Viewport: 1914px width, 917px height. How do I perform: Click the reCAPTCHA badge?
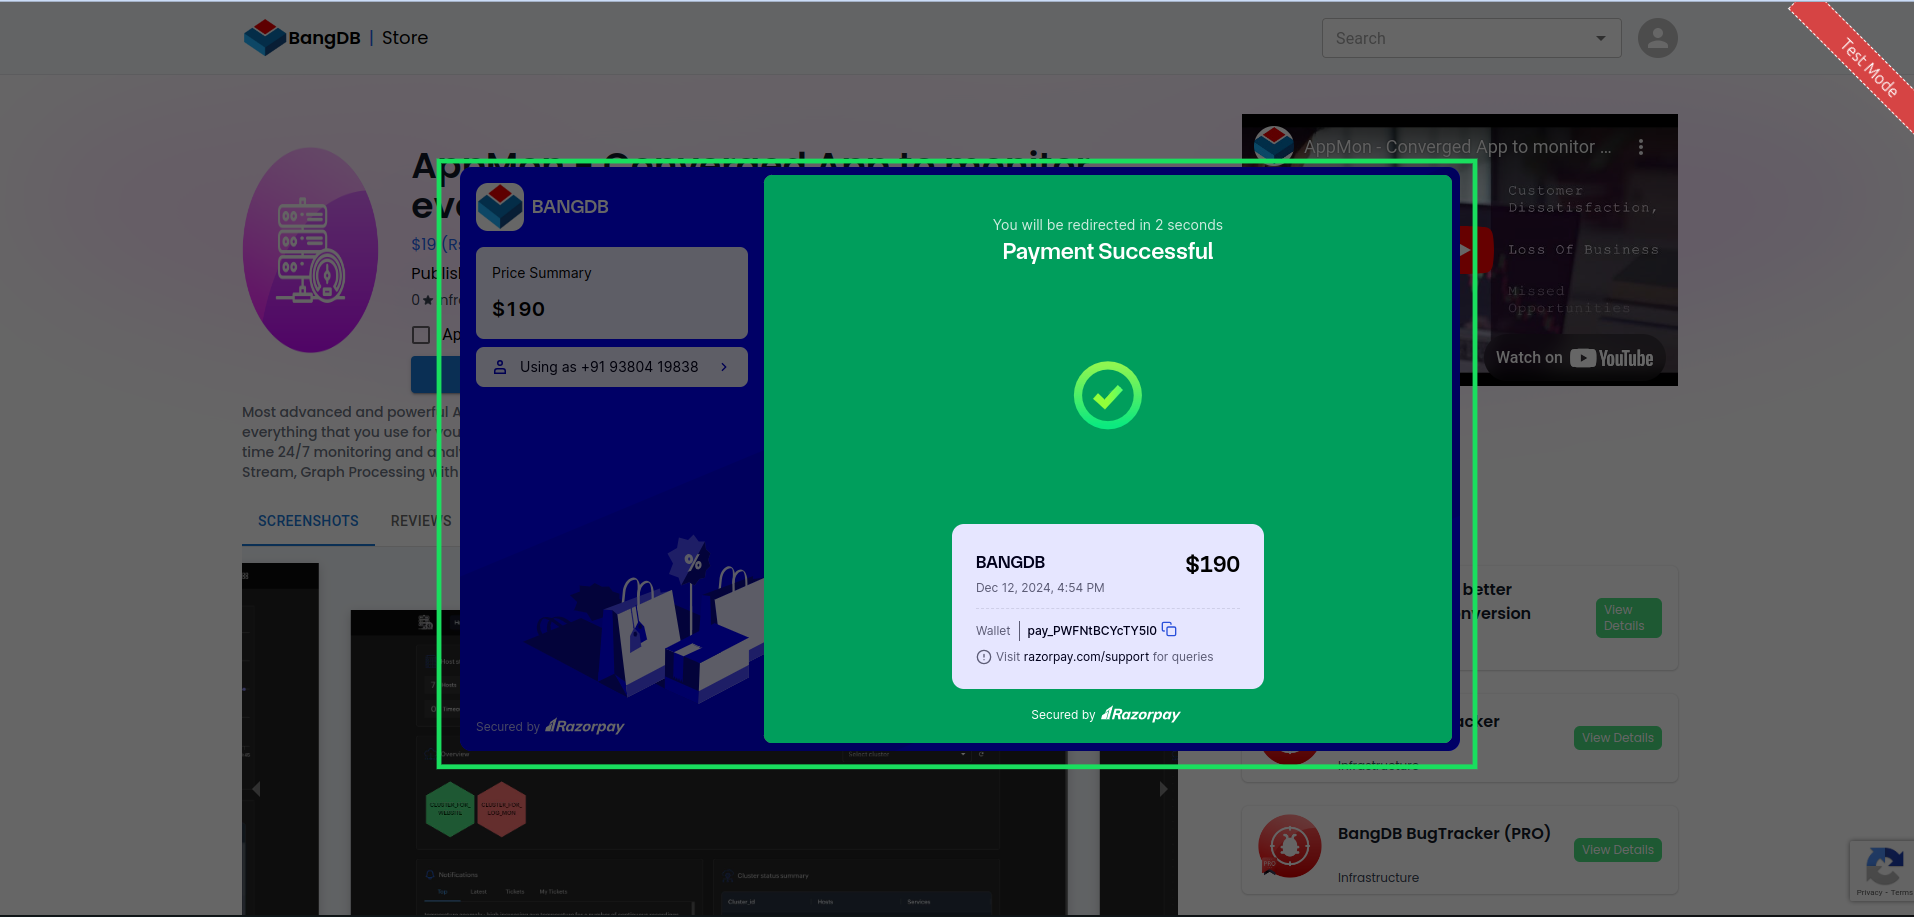1882,871
